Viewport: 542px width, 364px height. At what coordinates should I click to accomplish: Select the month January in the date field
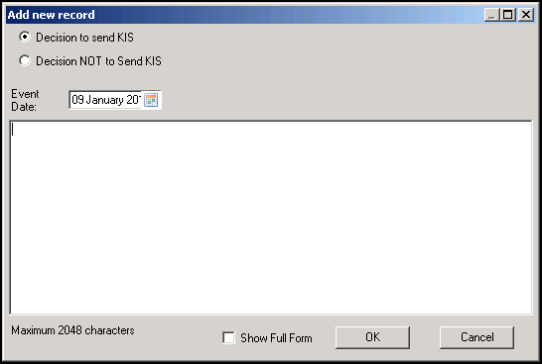[x=105, y=100]
